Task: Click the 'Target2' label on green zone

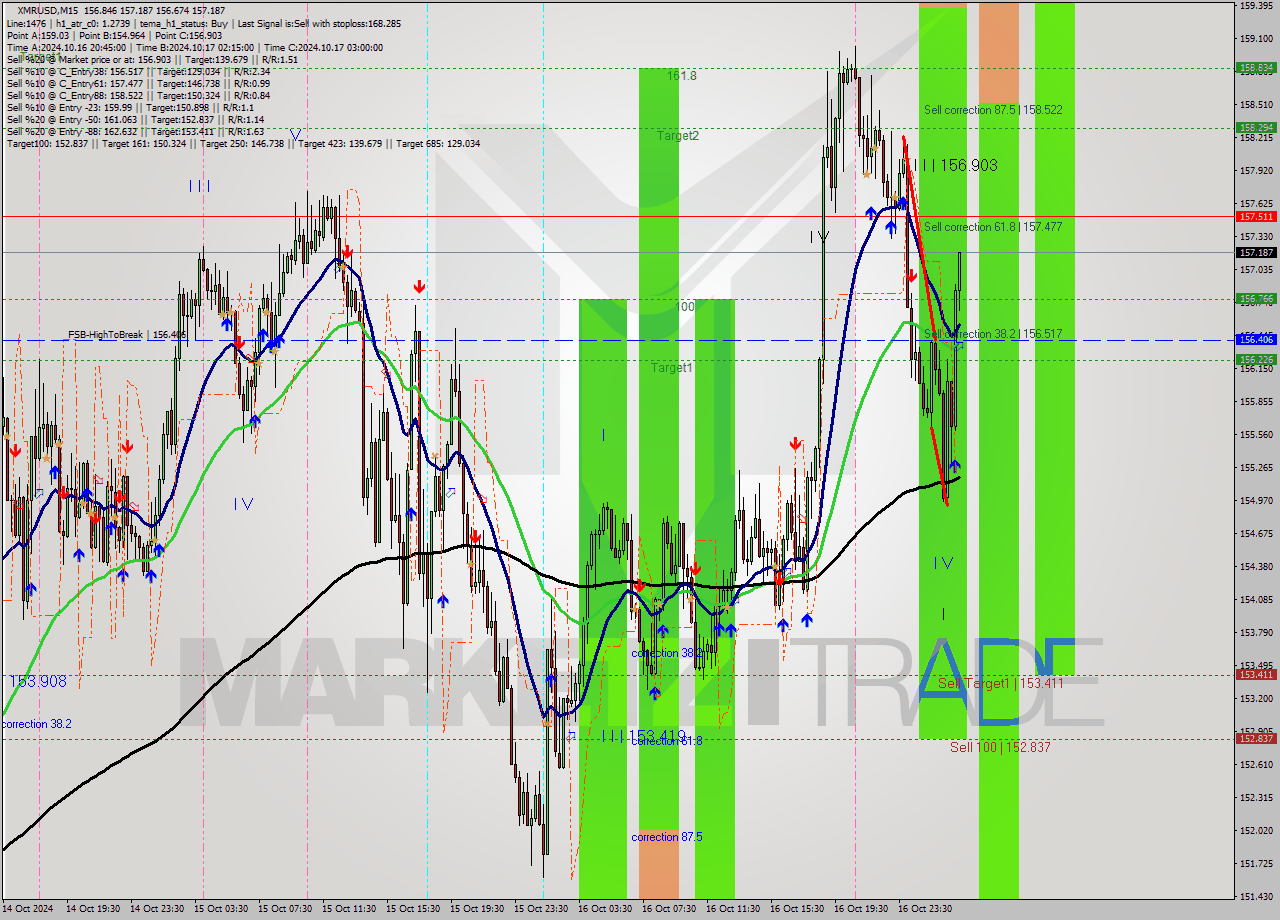Action: 678,136
